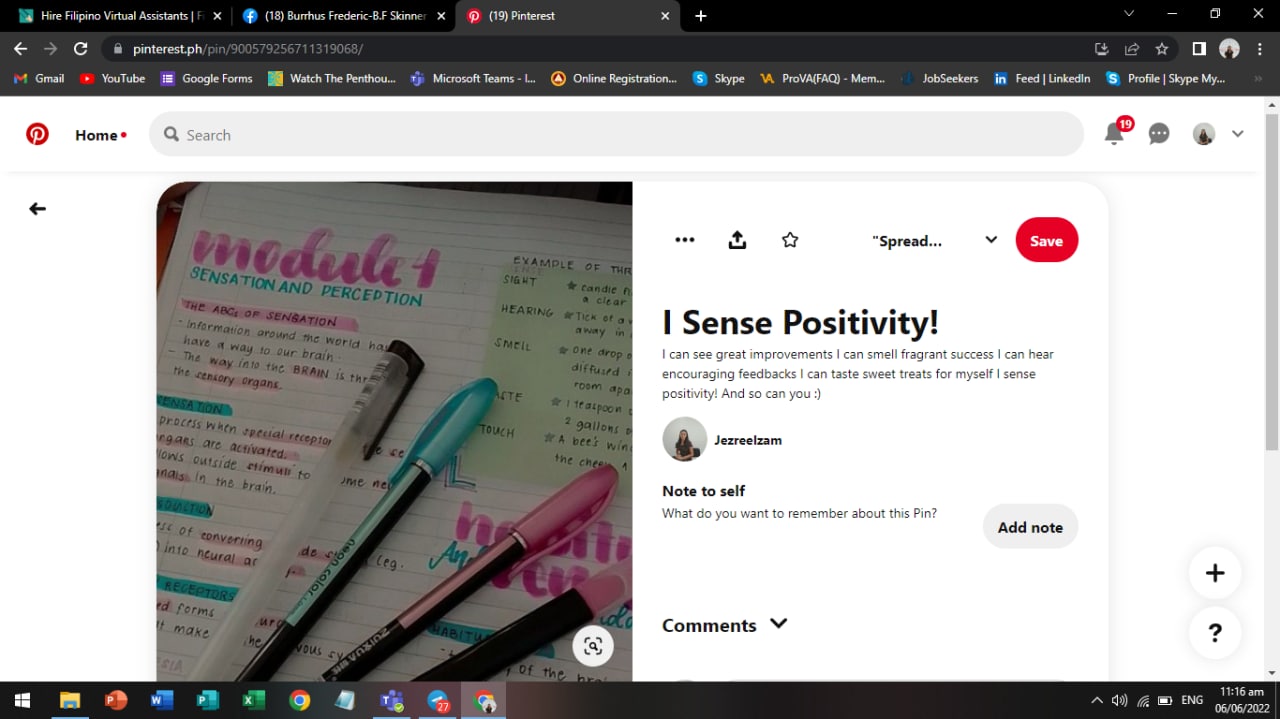Click the tab search chevron in title bar
This screenshot has width=1280, height=719.
point(1129,14)
